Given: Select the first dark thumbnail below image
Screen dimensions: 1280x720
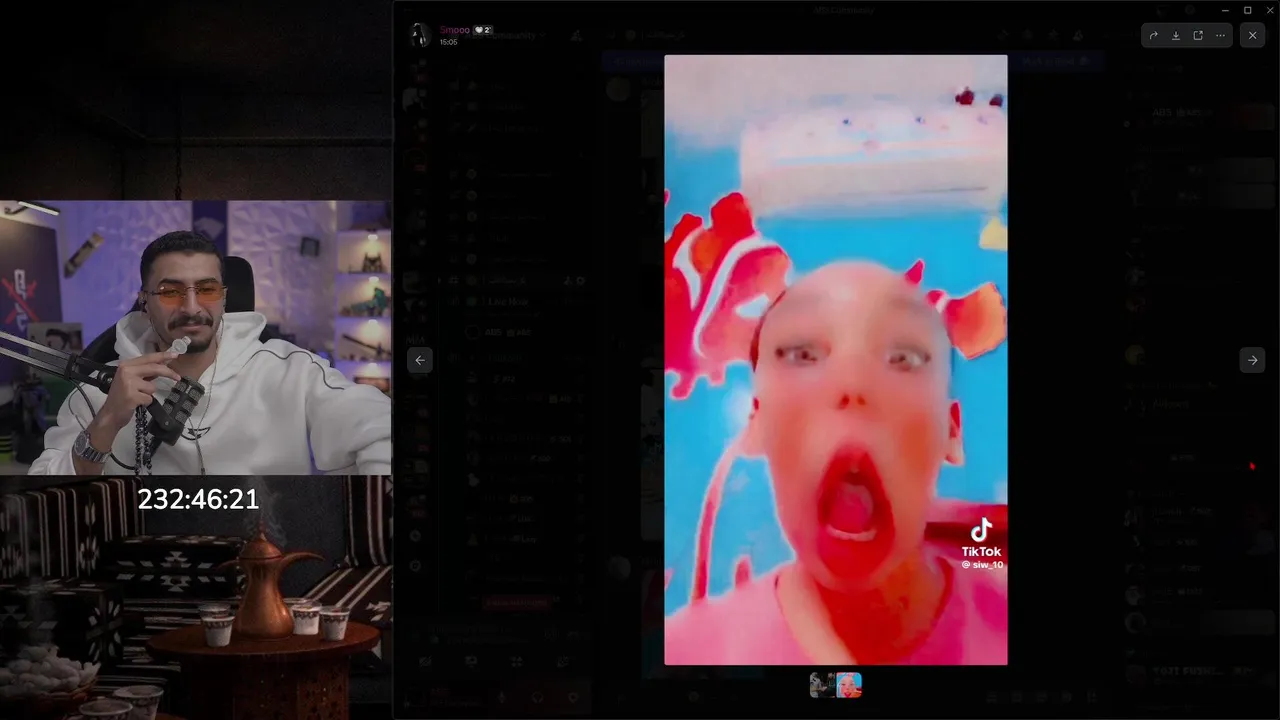Looking at the screenshot, I should pyautogui.click(x=822, y=685).
